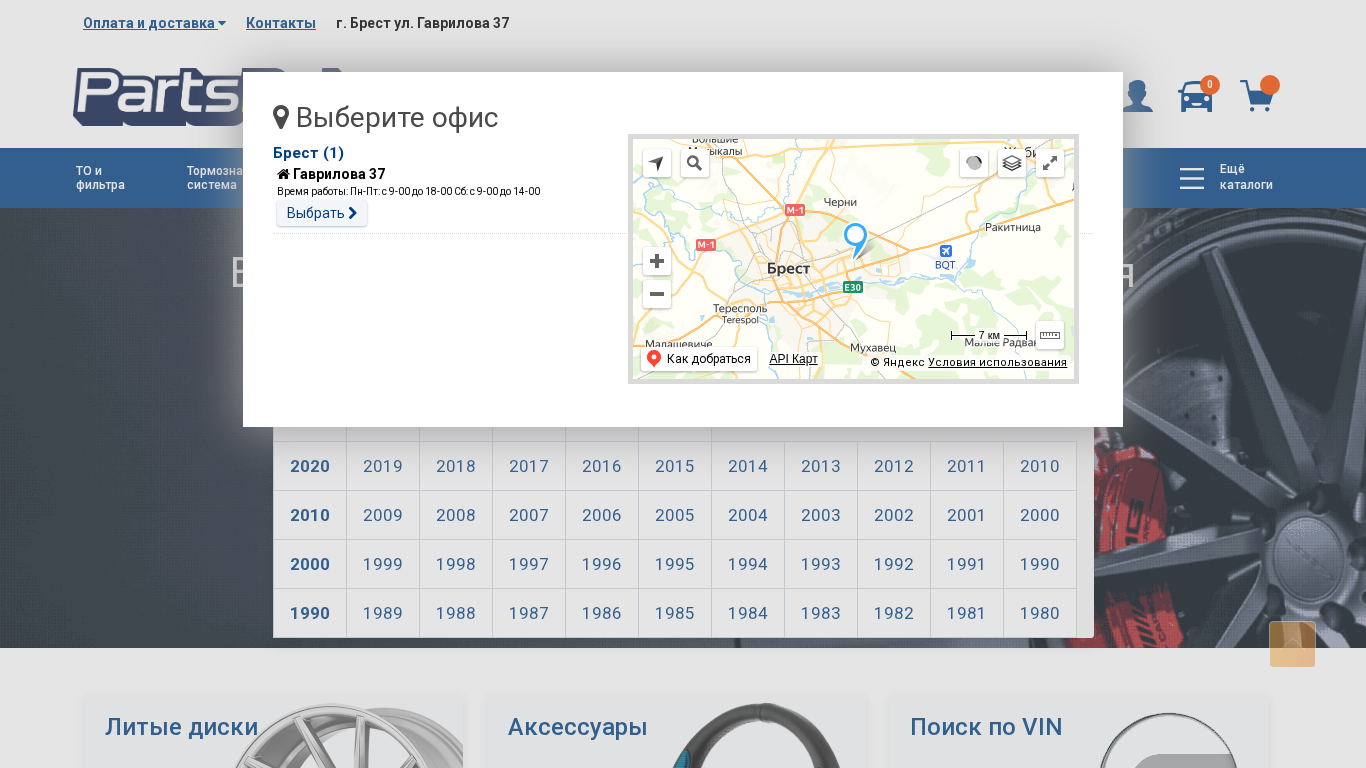Click the blue office placemark on map
This screenshot has width=1366, height=768.
[855, 239]
